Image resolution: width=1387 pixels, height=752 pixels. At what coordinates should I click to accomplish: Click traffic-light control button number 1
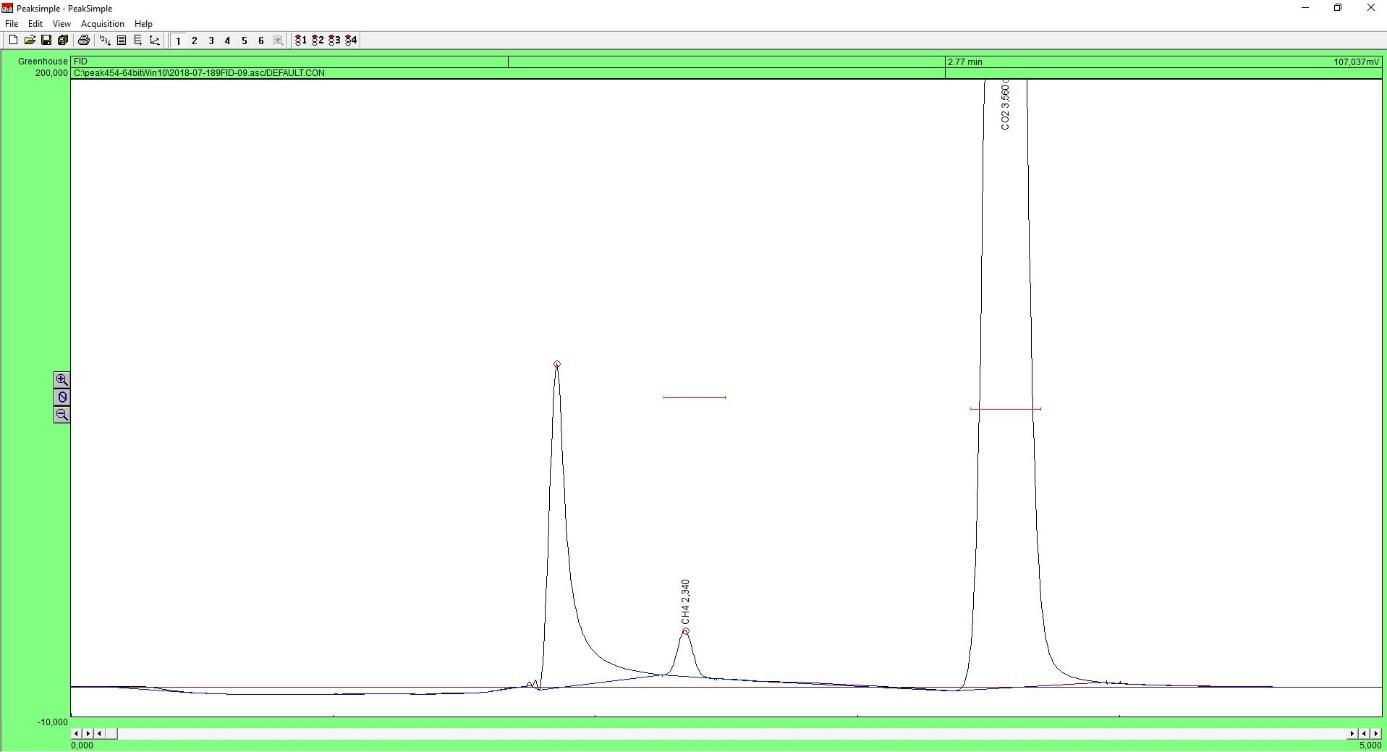coord(301,40)
